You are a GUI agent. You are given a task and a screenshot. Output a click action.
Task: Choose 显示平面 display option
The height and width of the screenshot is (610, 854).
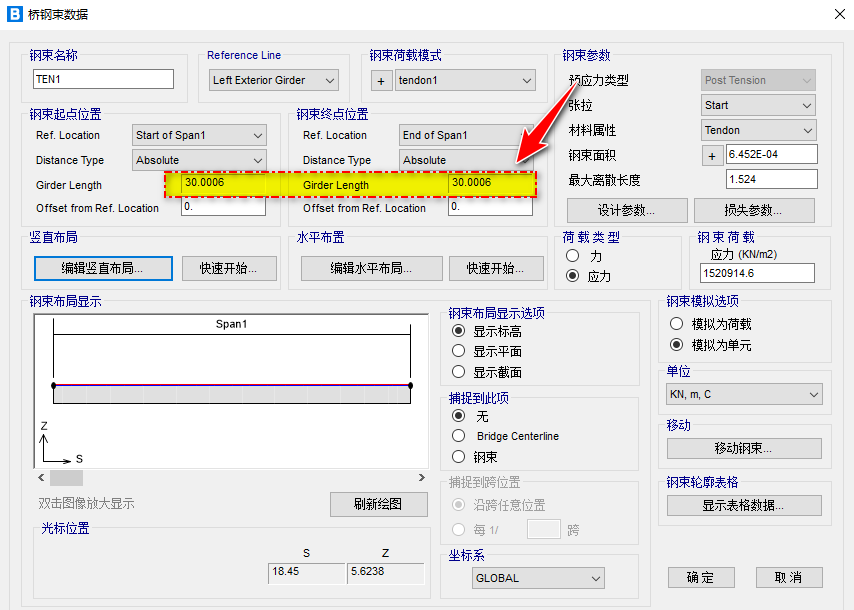(459, 351)
